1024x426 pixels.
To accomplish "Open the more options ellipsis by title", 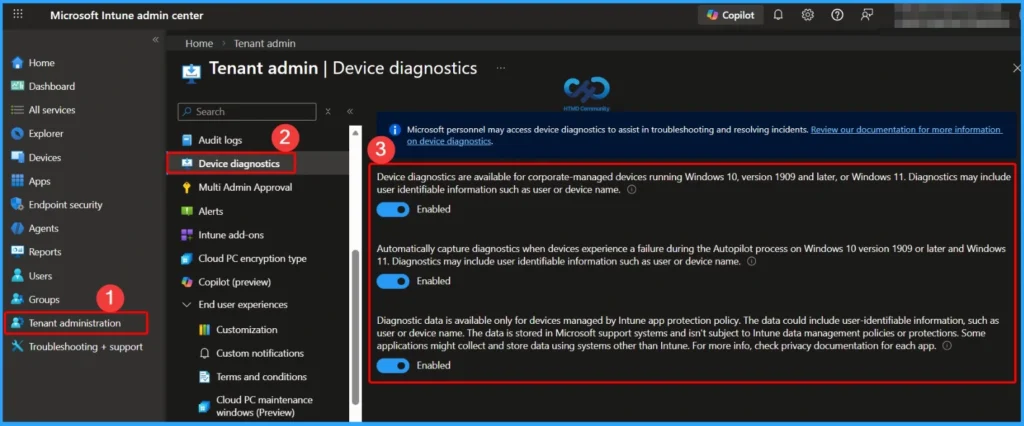I will point(501,67).
